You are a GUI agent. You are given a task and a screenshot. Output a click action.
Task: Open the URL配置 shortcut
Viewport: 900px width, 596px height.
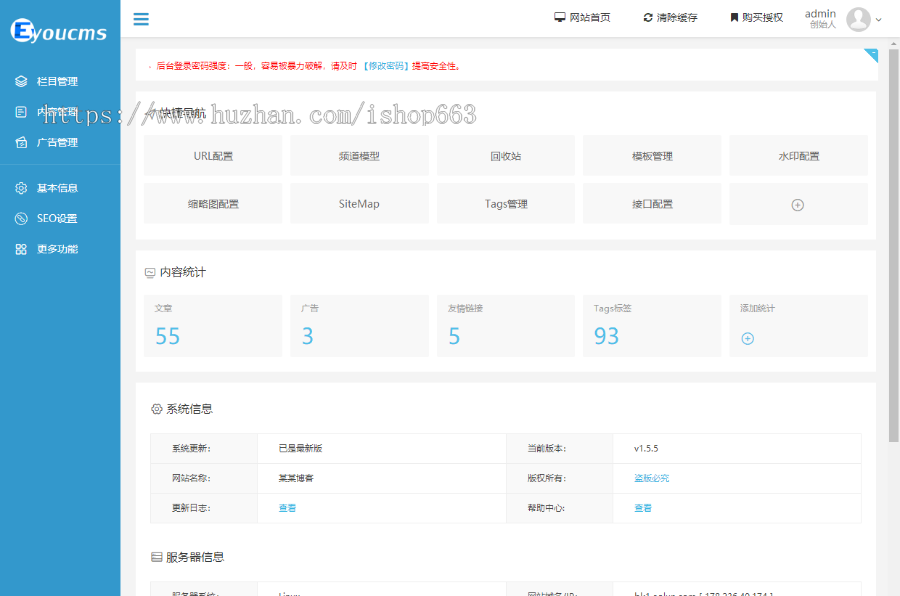(213, 156)
